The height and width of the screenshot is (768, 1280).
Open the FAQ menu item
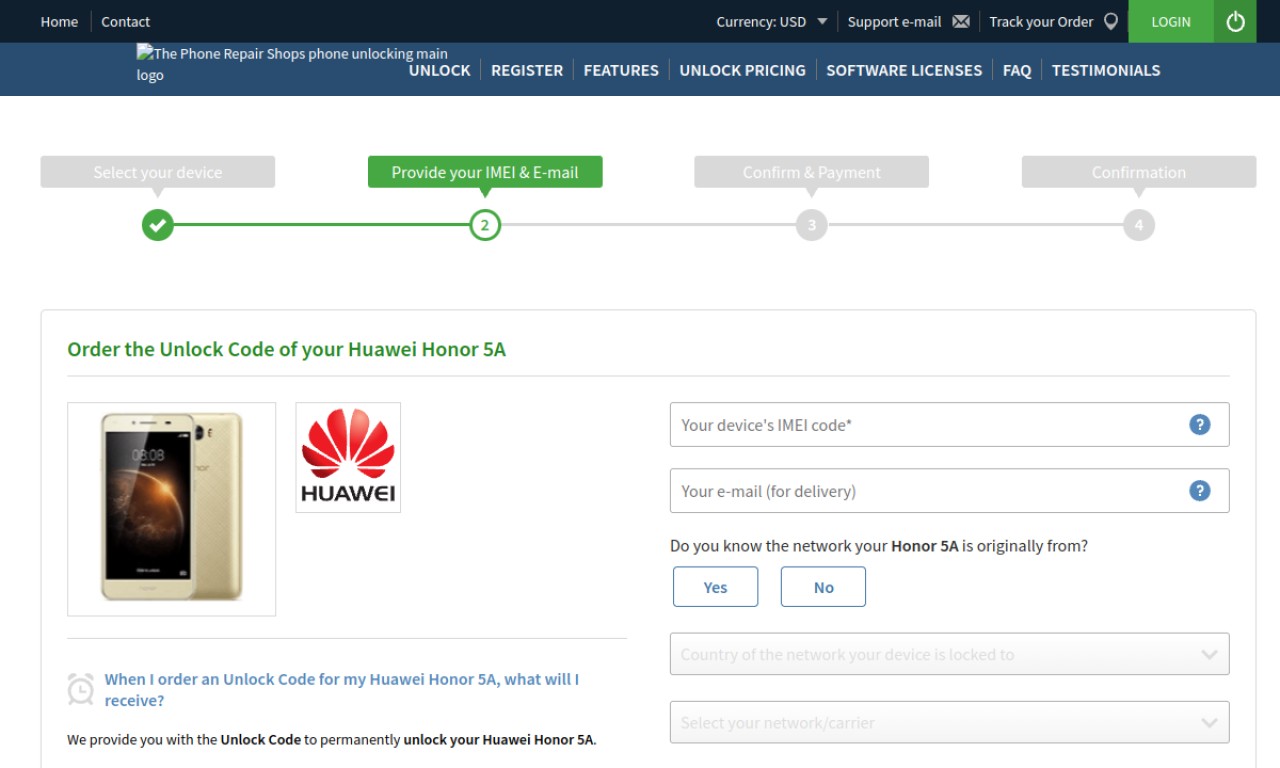(1017, 70)
